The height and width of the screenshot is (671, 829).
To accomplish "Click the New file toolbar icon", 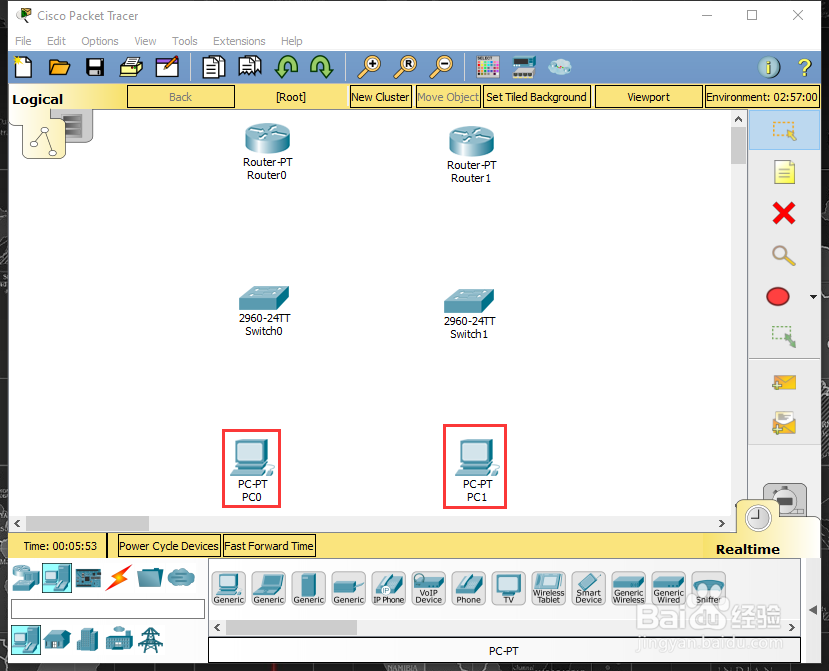I will 23,67.
